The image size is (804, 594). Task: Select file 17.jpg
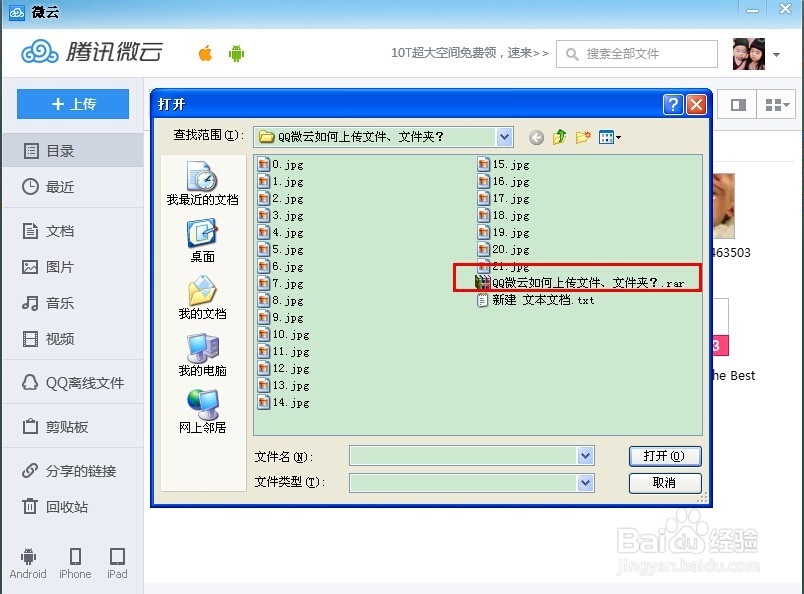(504, 199)
